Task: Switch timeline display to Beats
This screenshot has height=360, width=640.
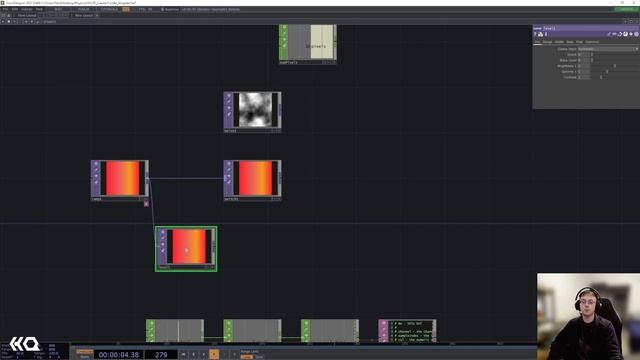Action: point(84,357)
